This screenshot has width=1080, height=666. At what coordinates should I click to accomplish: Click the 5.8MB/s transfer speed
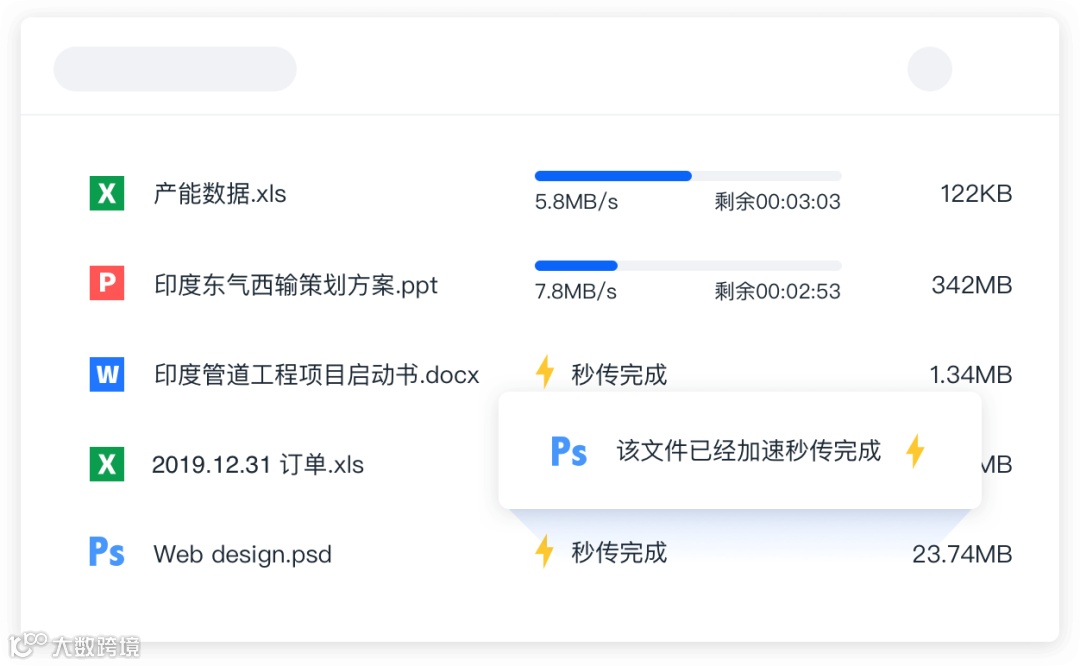577,202
